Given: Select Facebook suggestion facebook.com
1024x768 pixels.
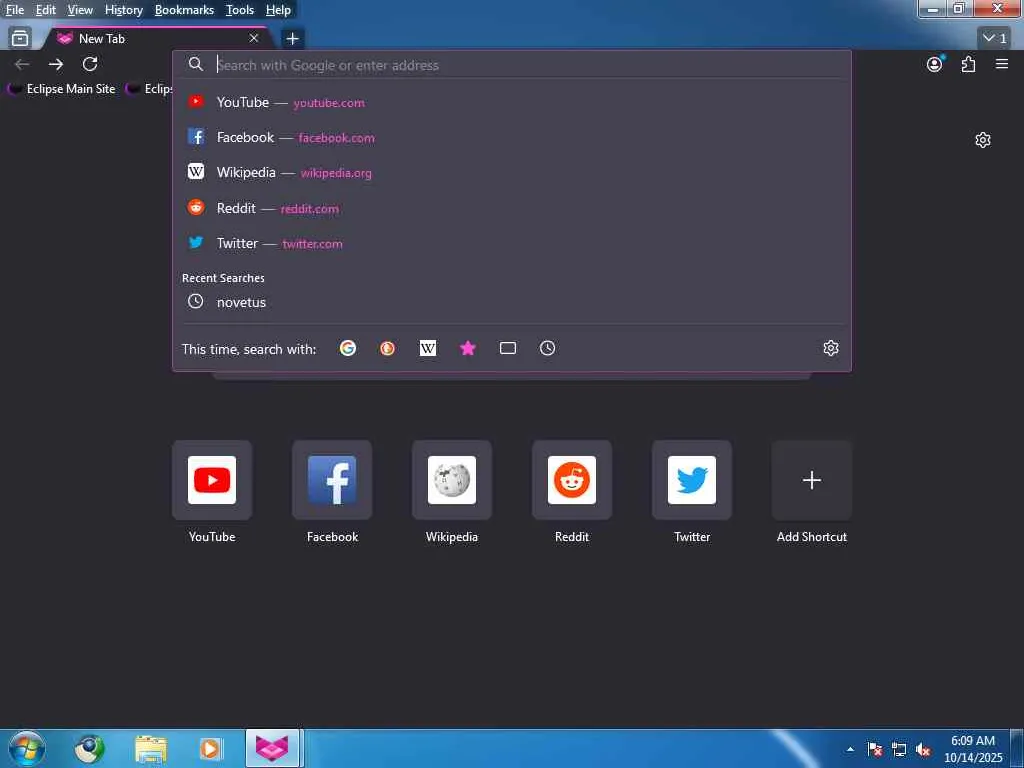Looking at the screenshot, I should point(511,137).
